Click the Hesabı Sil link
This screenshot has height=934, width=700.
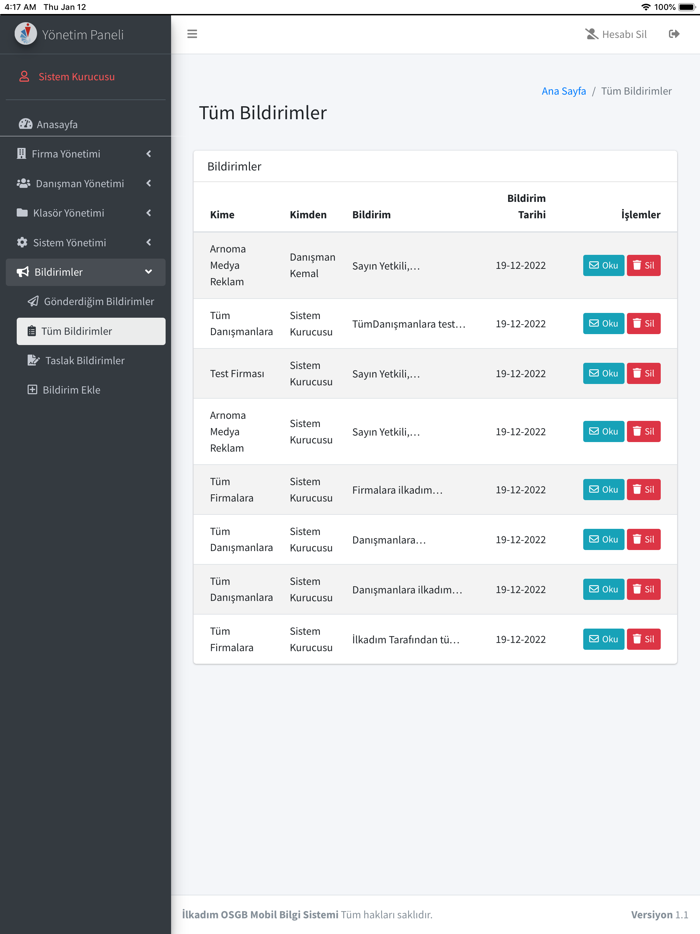click(616, 34)
